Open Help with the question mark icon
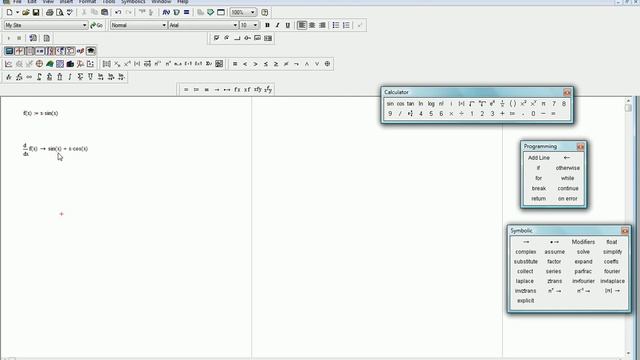This screenshot has width=640, height=360. pos(264,12)
